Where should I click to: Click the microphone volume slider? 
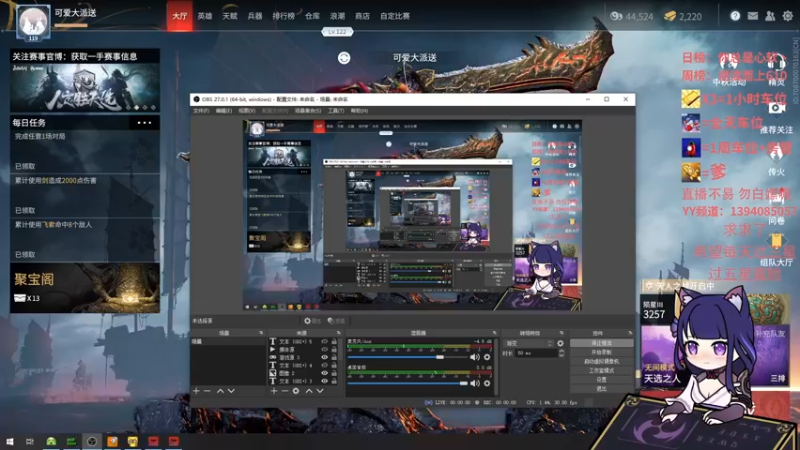pyautogui.click(x=407, y=357)
